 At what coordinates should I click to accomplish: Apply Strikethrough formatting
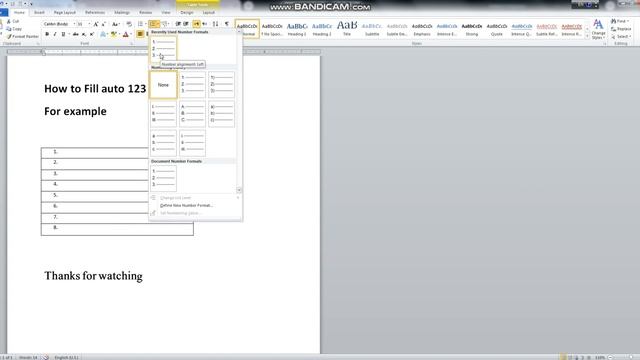click(x=76, y=34)
